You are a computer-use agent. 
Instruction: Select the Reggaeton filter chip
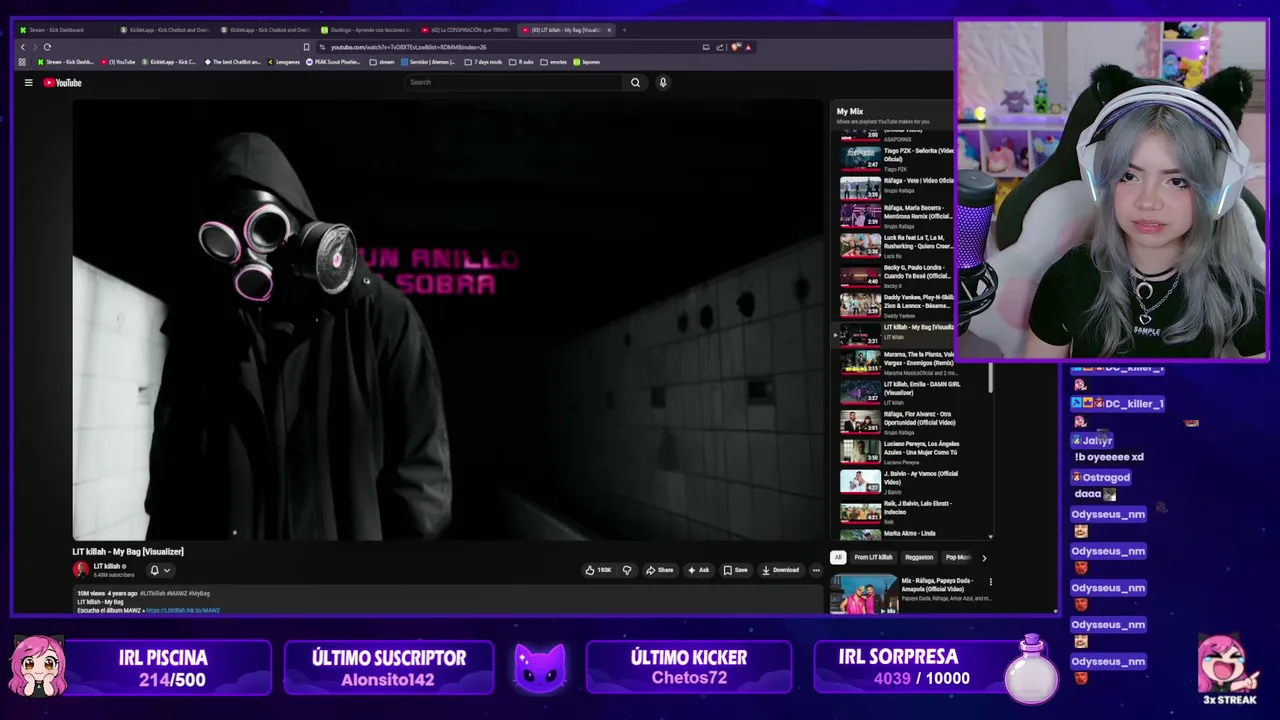919,557
